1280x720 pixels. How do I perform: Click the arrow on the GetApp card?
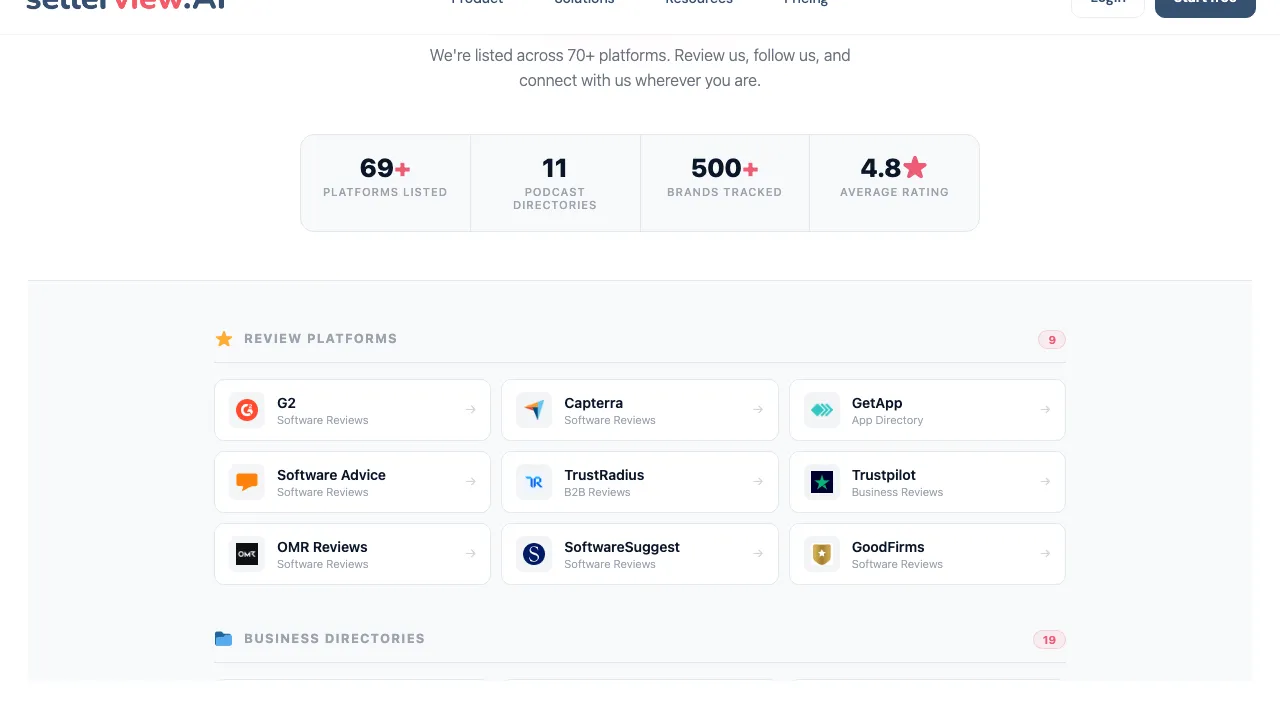[x=1045, y=410]
